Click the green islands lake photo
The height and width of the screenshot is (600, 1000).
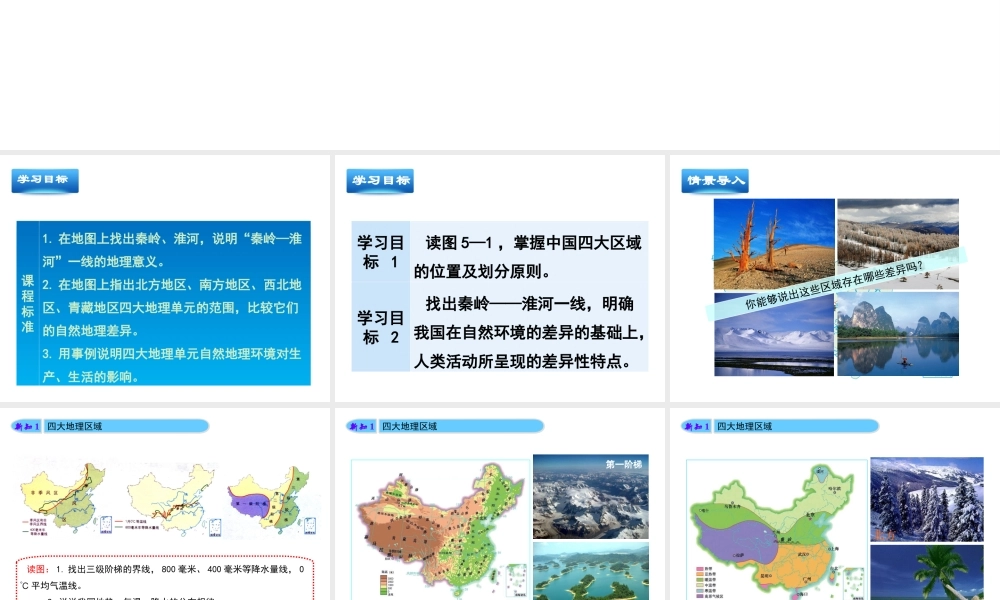[x=591, y=571]
